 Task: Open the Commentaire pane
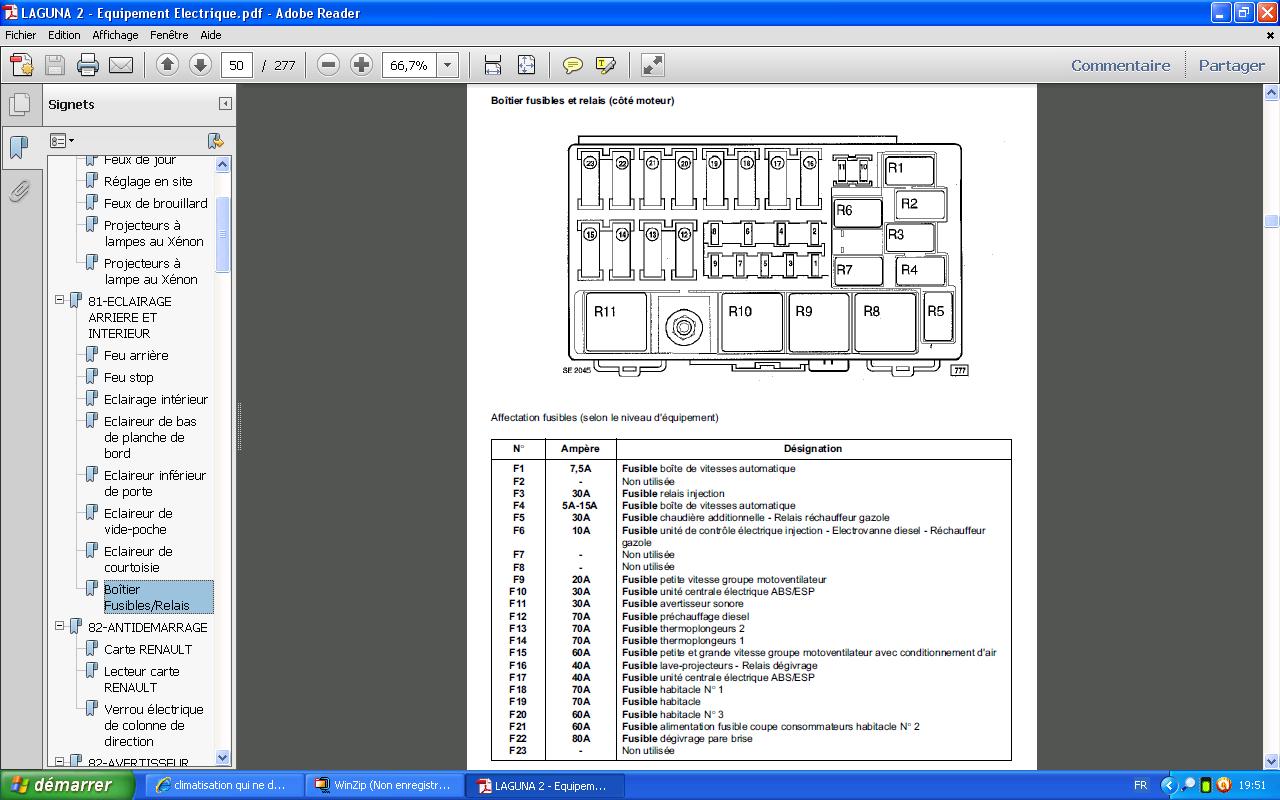[1120, 65]
